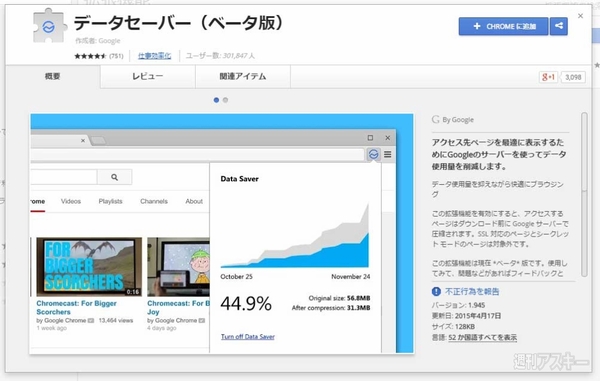Image resolution: width=600 pixels, height=381 pixels.
Task: Click the Original size: 56.8MB text
Action: coord(339,298)
